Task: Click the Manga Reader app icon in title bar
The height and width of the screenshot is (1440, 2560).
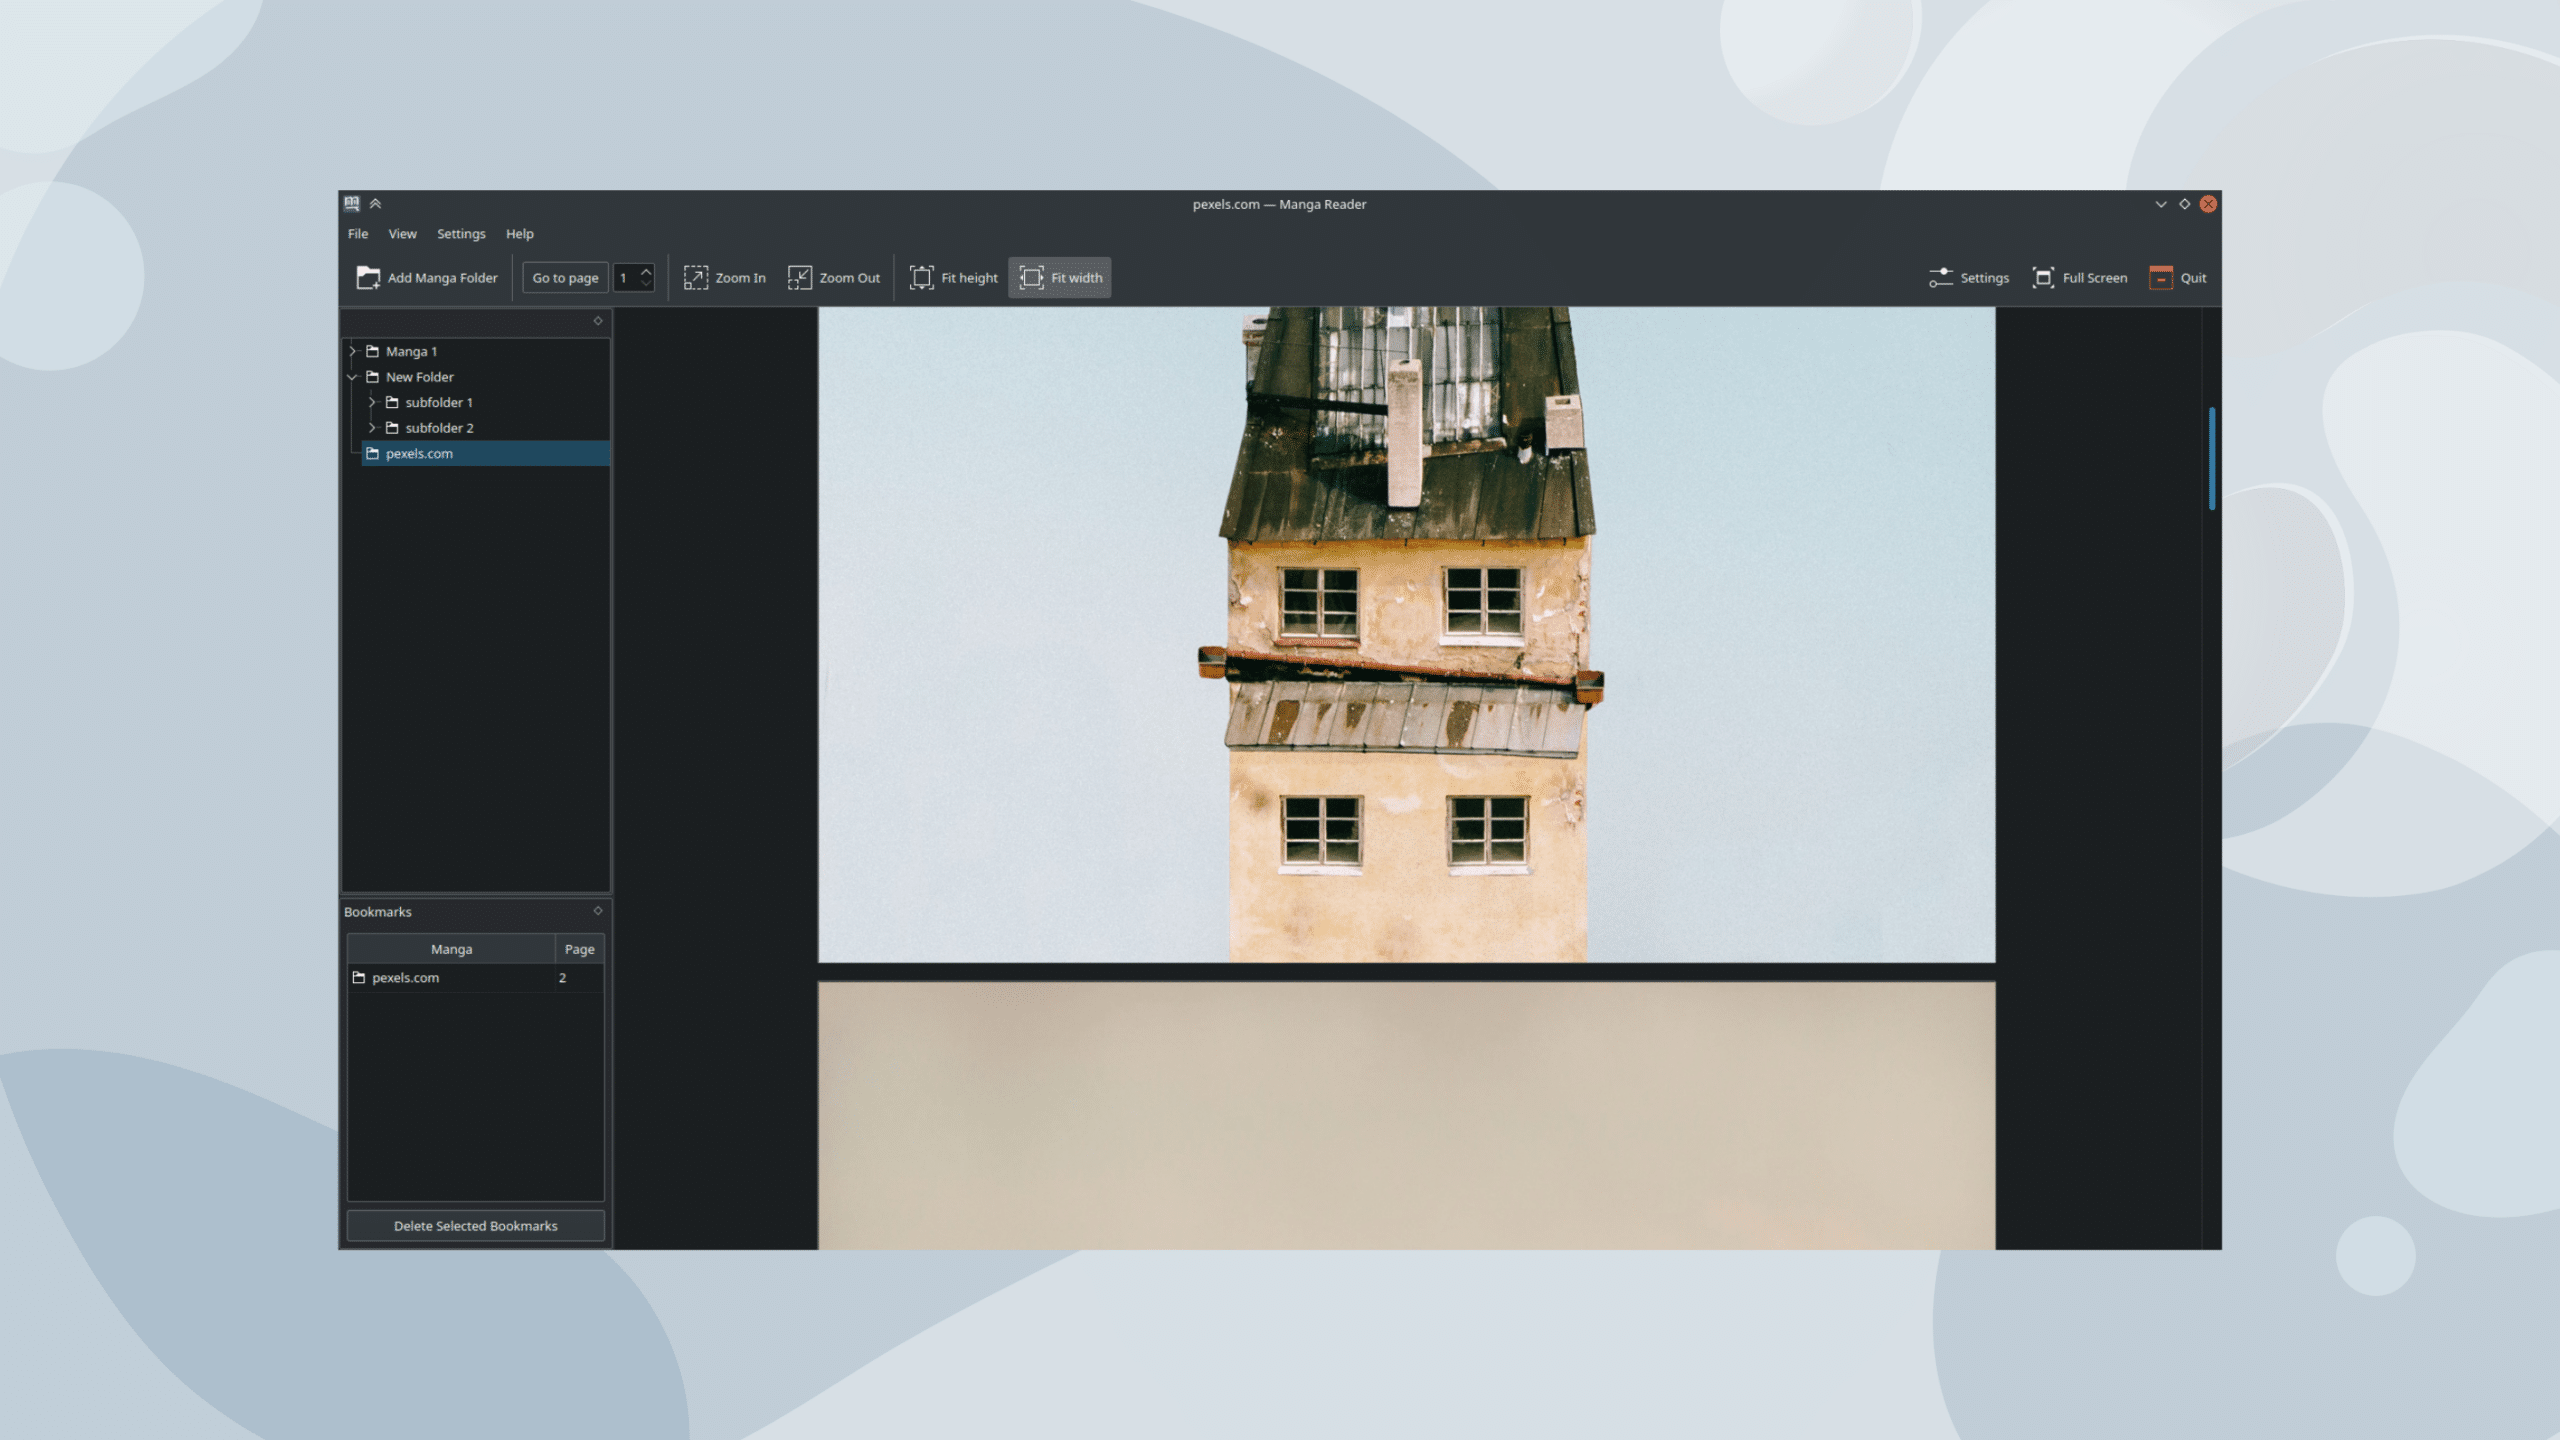Action: tap(352, 204)
